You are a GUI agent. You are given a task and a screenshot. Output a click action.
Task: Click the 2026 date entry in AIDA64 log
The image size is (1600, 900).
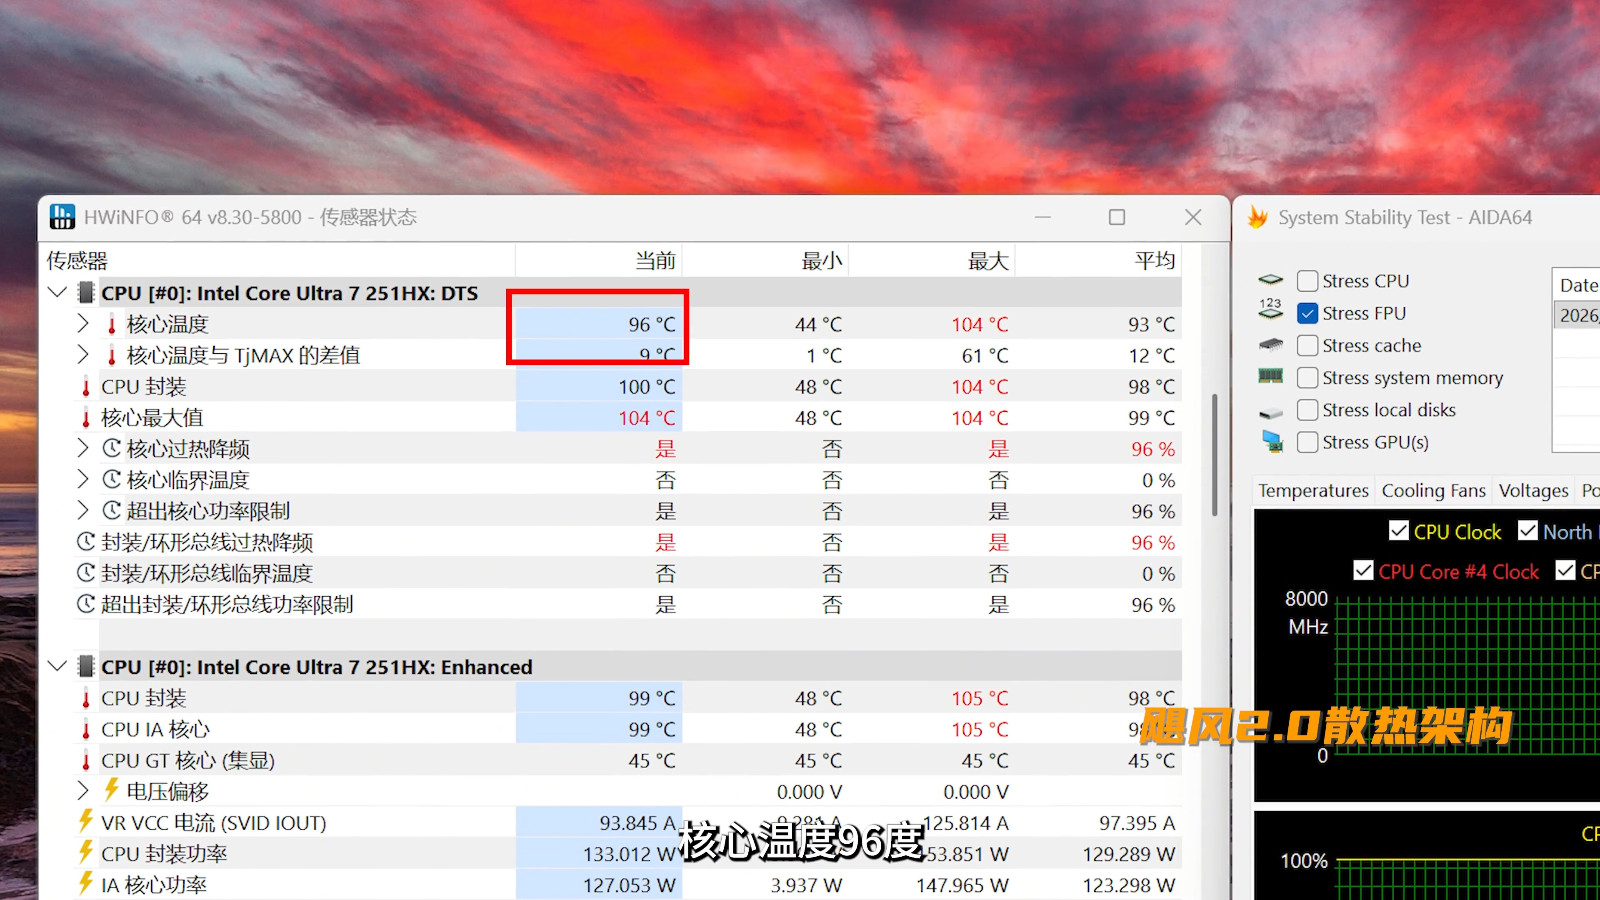[x=1578, y=315]
